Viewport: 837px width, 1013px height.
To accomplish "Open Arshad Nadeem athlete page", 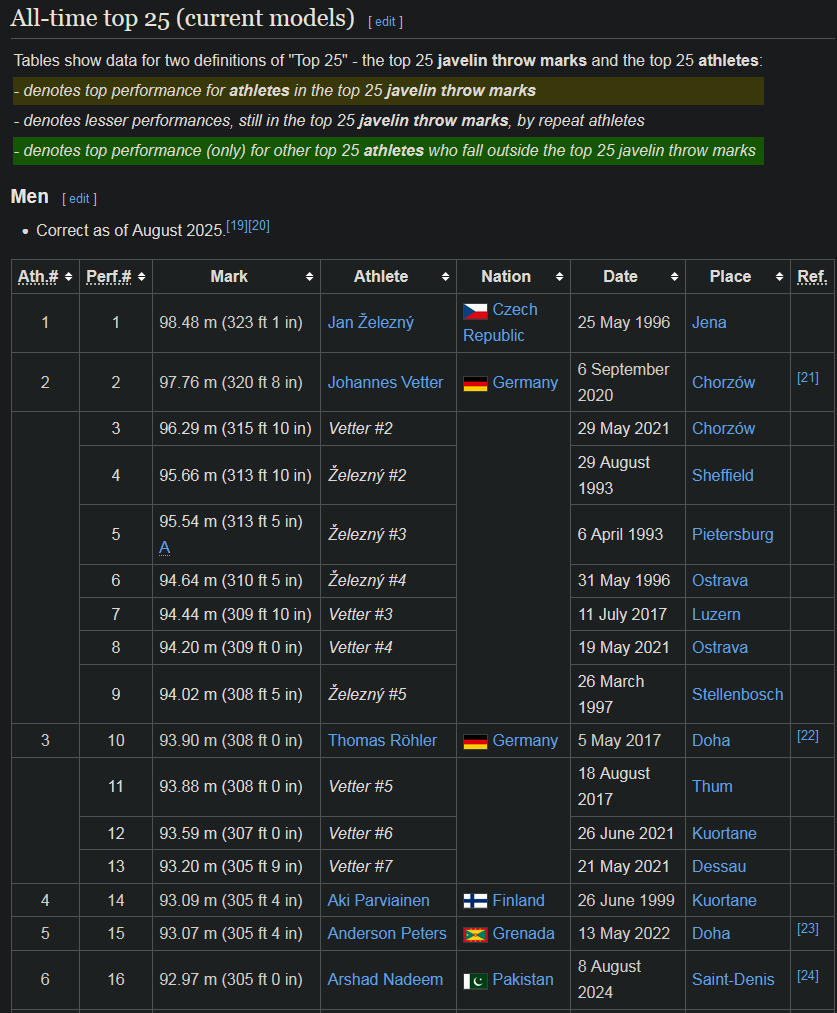I will 385,979.
